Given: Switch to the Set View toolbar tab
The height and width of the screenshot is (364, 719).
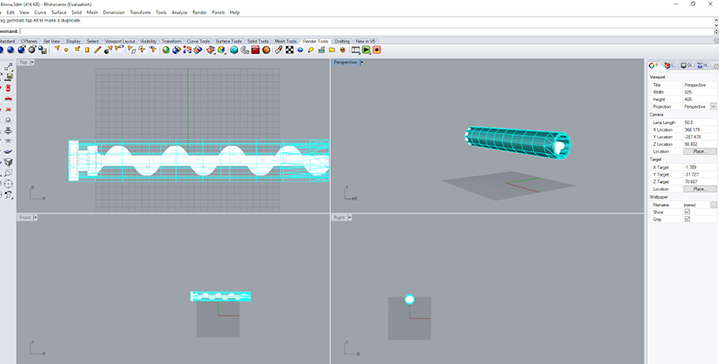Looking at the screenshot, I should [x=51, y=41].
